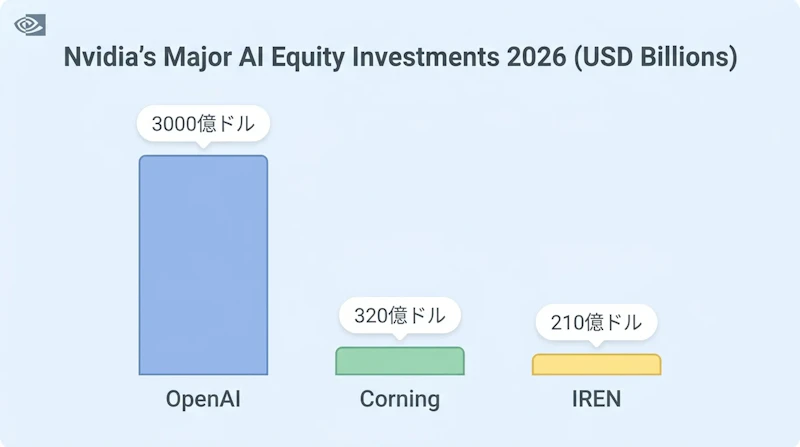800x447 pixels.
Task: Click the IREN axis label
Action: click(596, 399)
